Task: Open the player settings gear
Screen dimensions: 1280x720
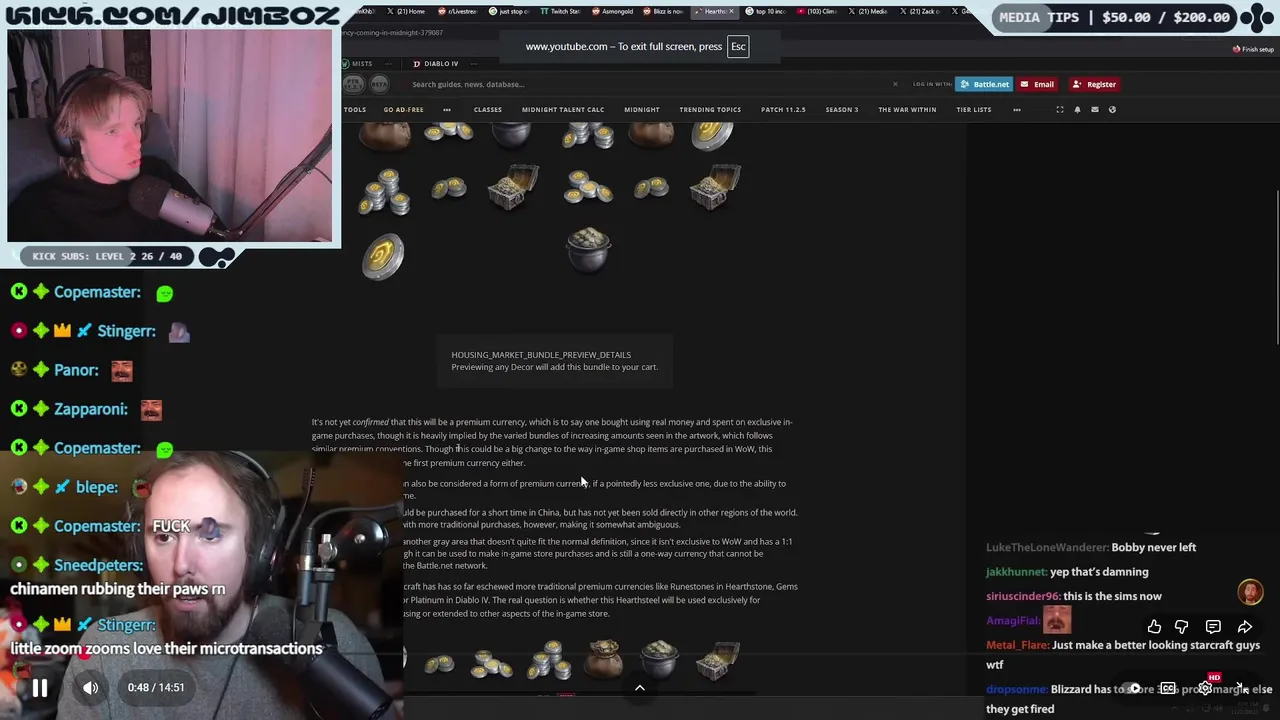Action: click(1207, 688)
